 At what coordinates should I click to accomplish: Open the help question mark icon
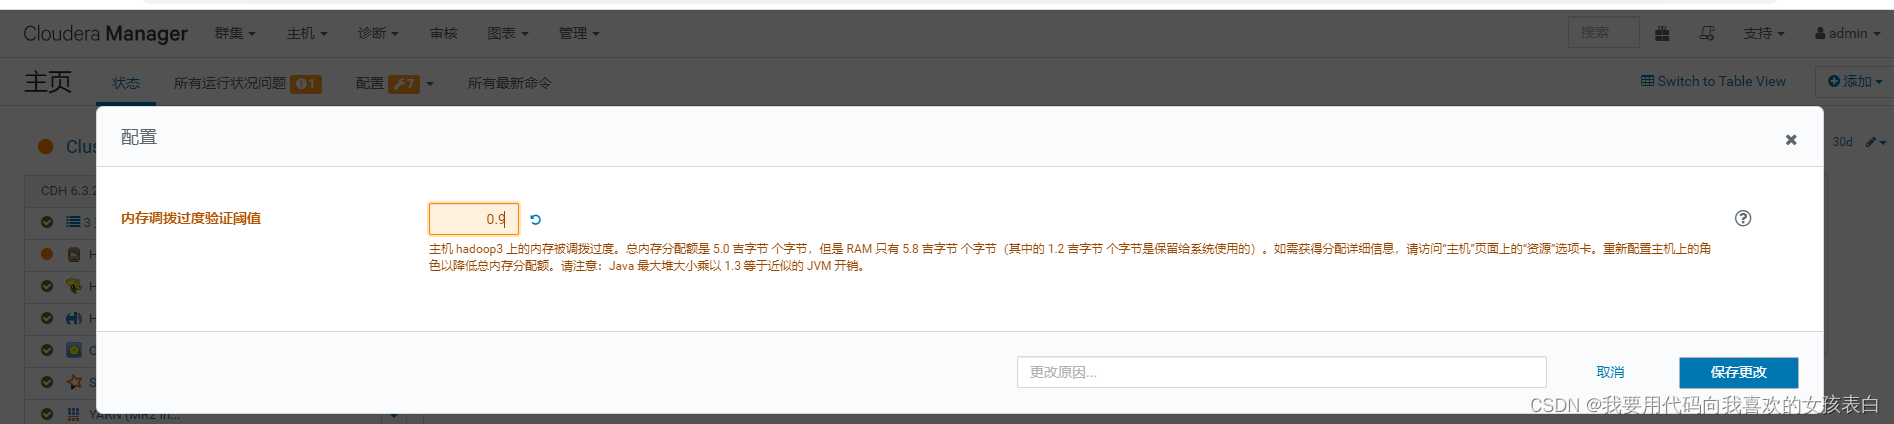point(1743,218)
